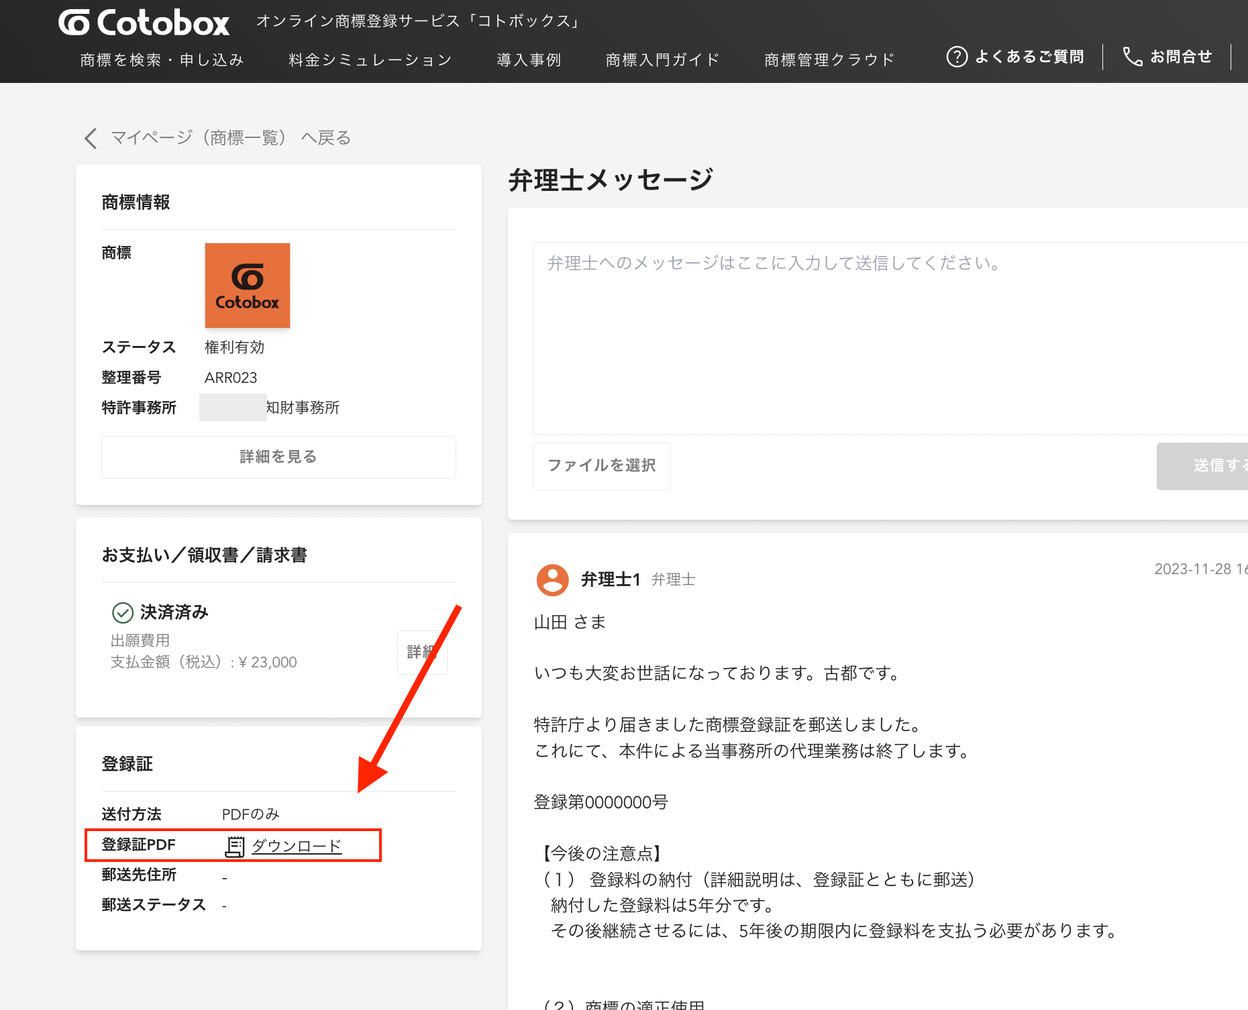
Task: Click the Cotobox logo in header
Action: click(144, 22)
